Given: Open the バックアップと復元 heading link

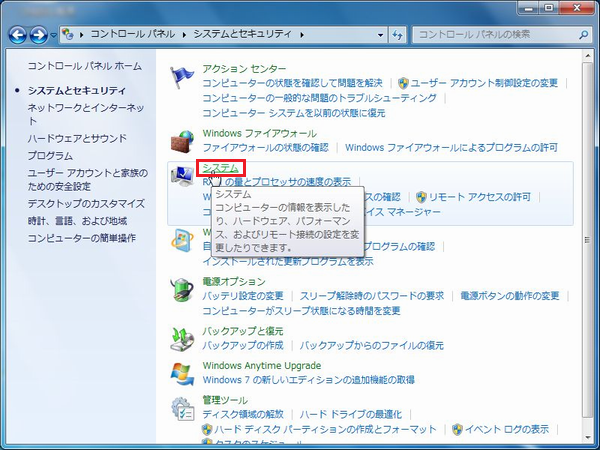Looking at the screenshot, I should pyautogui.click(x=243, y=331).
